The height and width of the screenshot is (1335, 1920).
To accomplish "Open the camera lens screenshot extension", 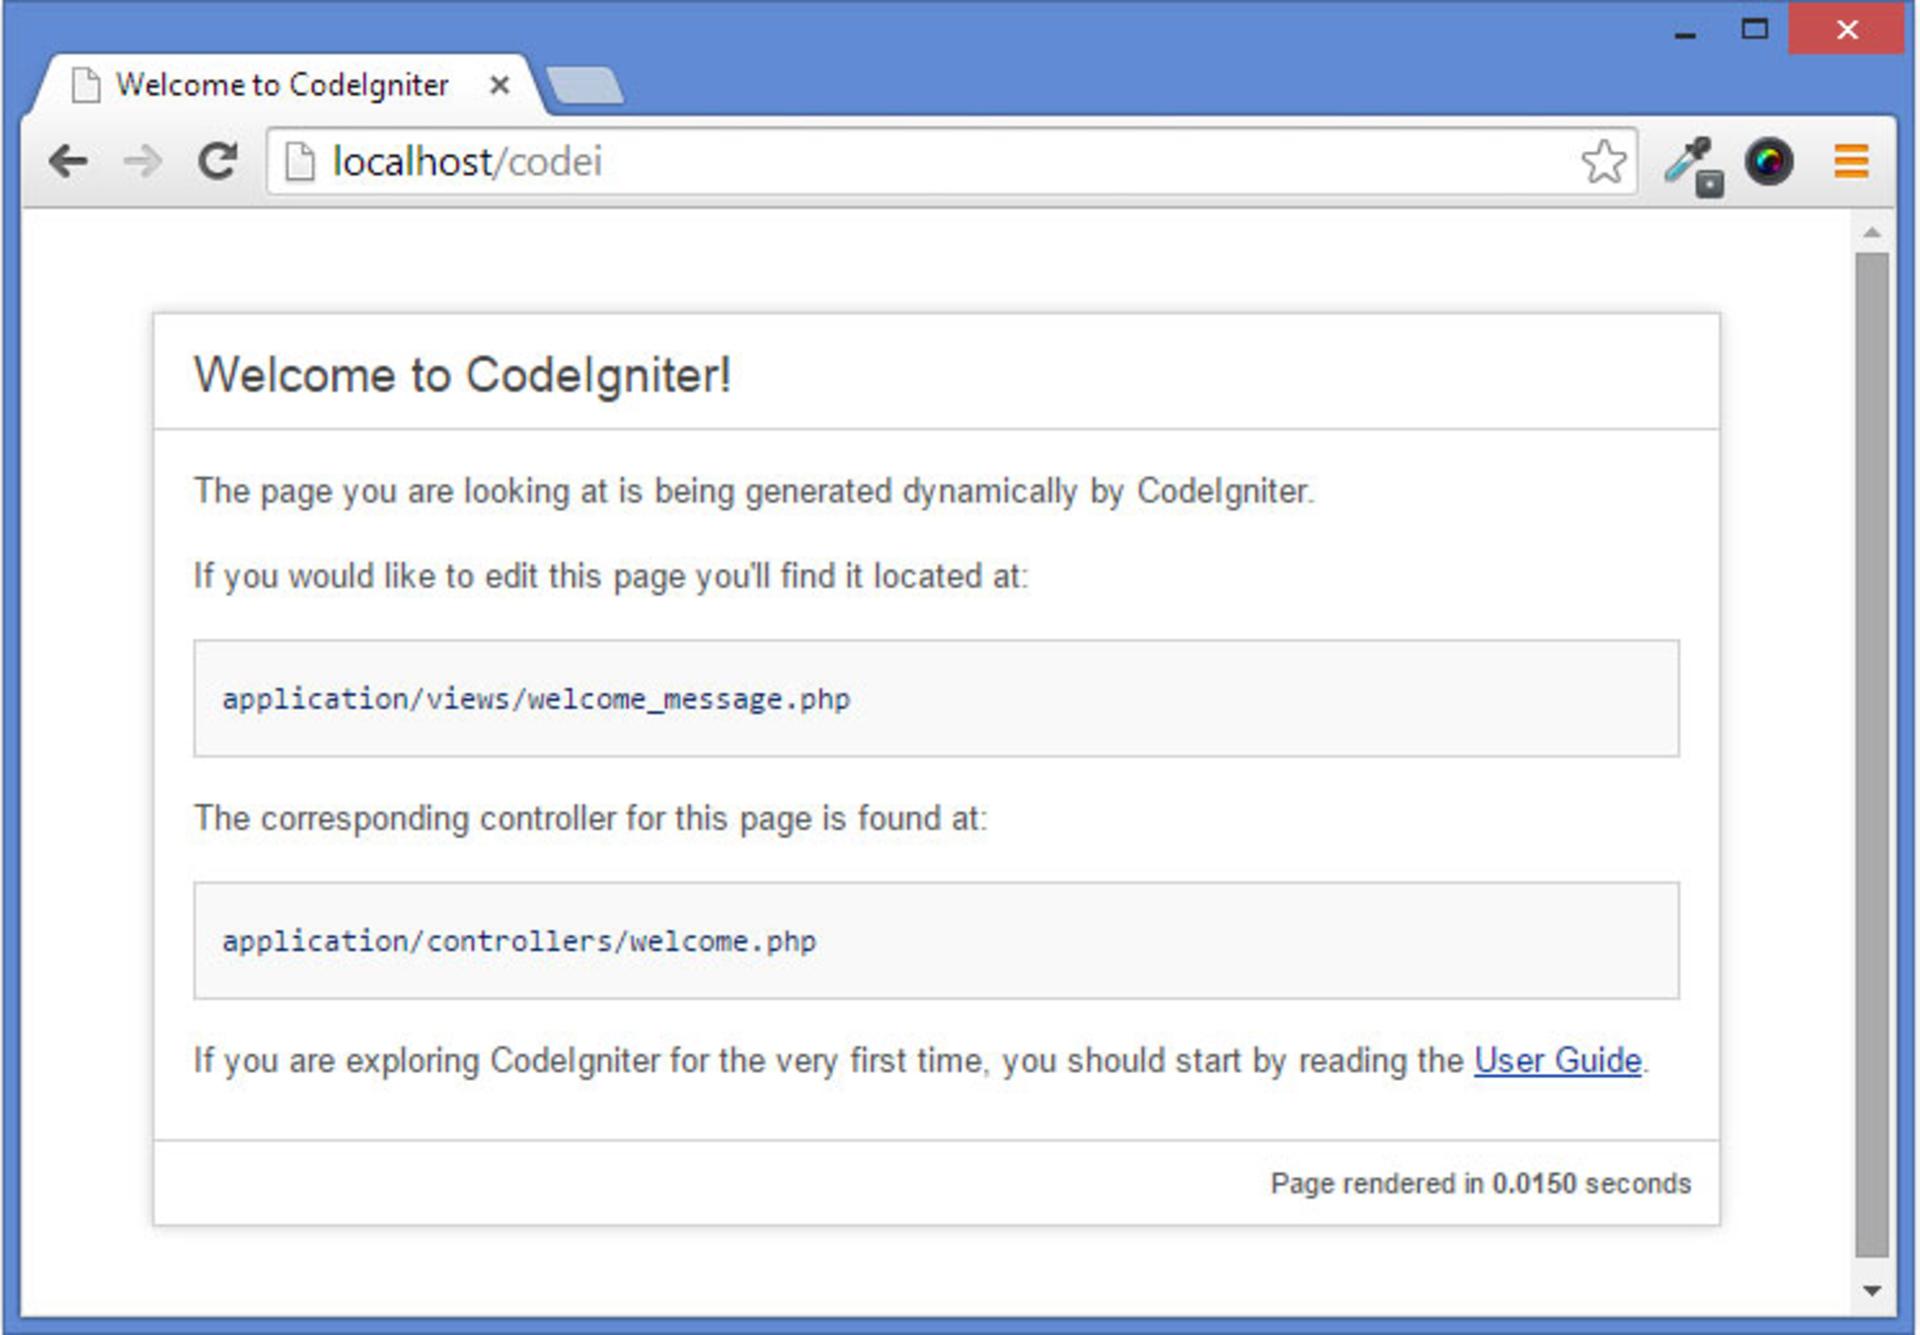I will tap(1769, 161).
